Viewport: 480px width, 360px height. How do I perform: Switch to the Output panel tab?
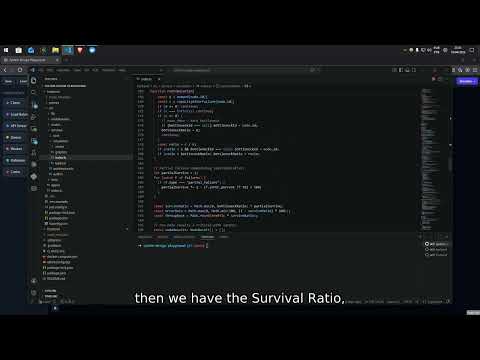coord(163,237)
